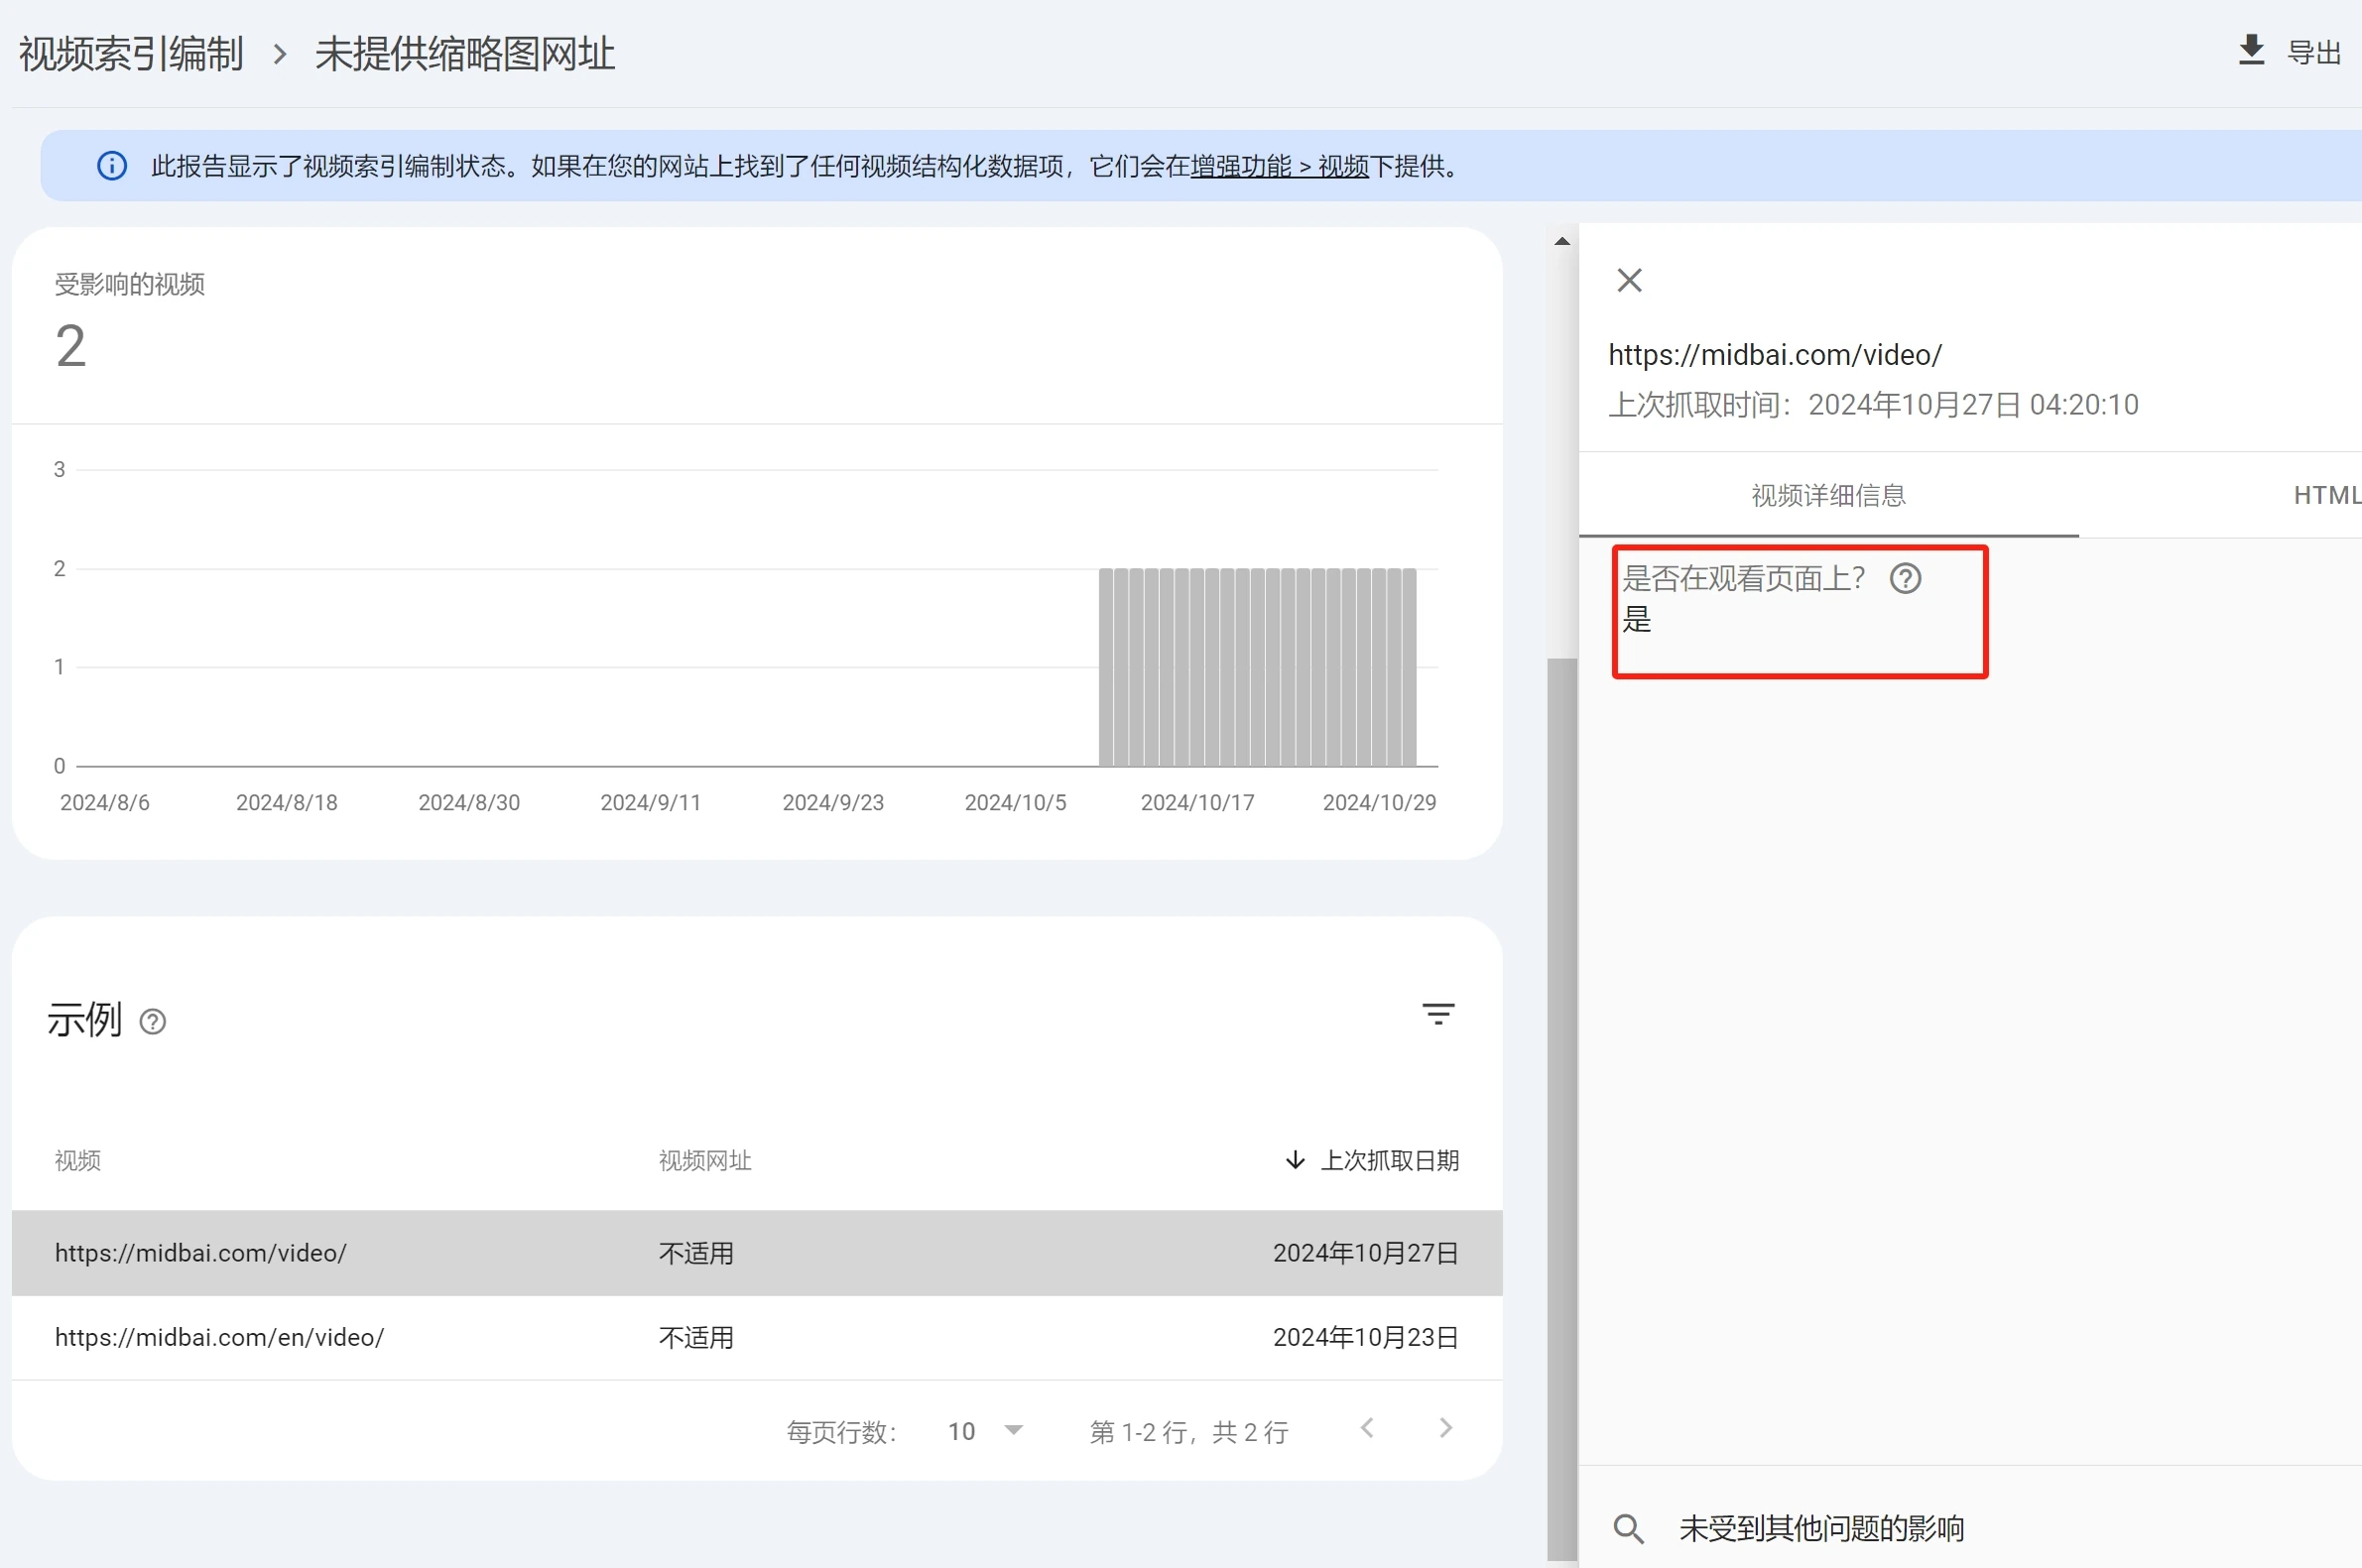The width and height of the screenshot is (2362, 1568).
Task: Select the 视频详细信息 tab
Action: (x=1827, y=495)
